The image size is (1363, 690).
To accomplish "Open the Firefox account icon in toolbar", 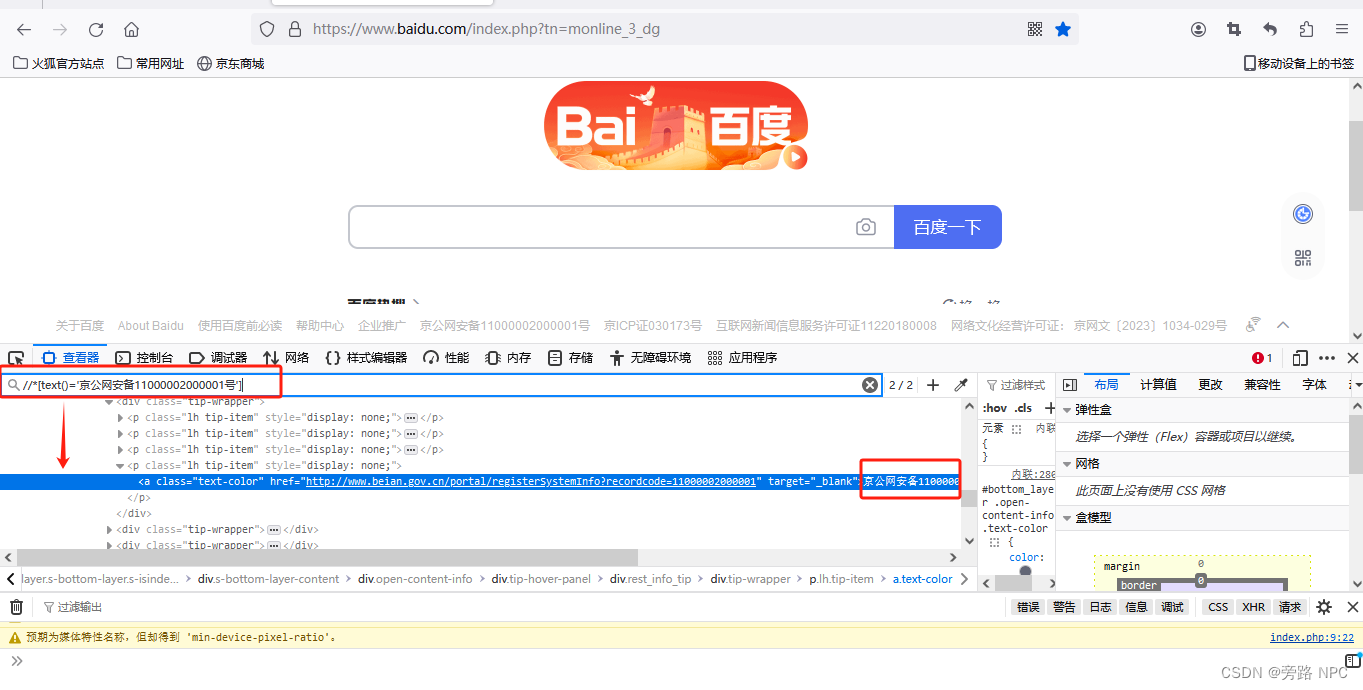I will coord(1198,29).
